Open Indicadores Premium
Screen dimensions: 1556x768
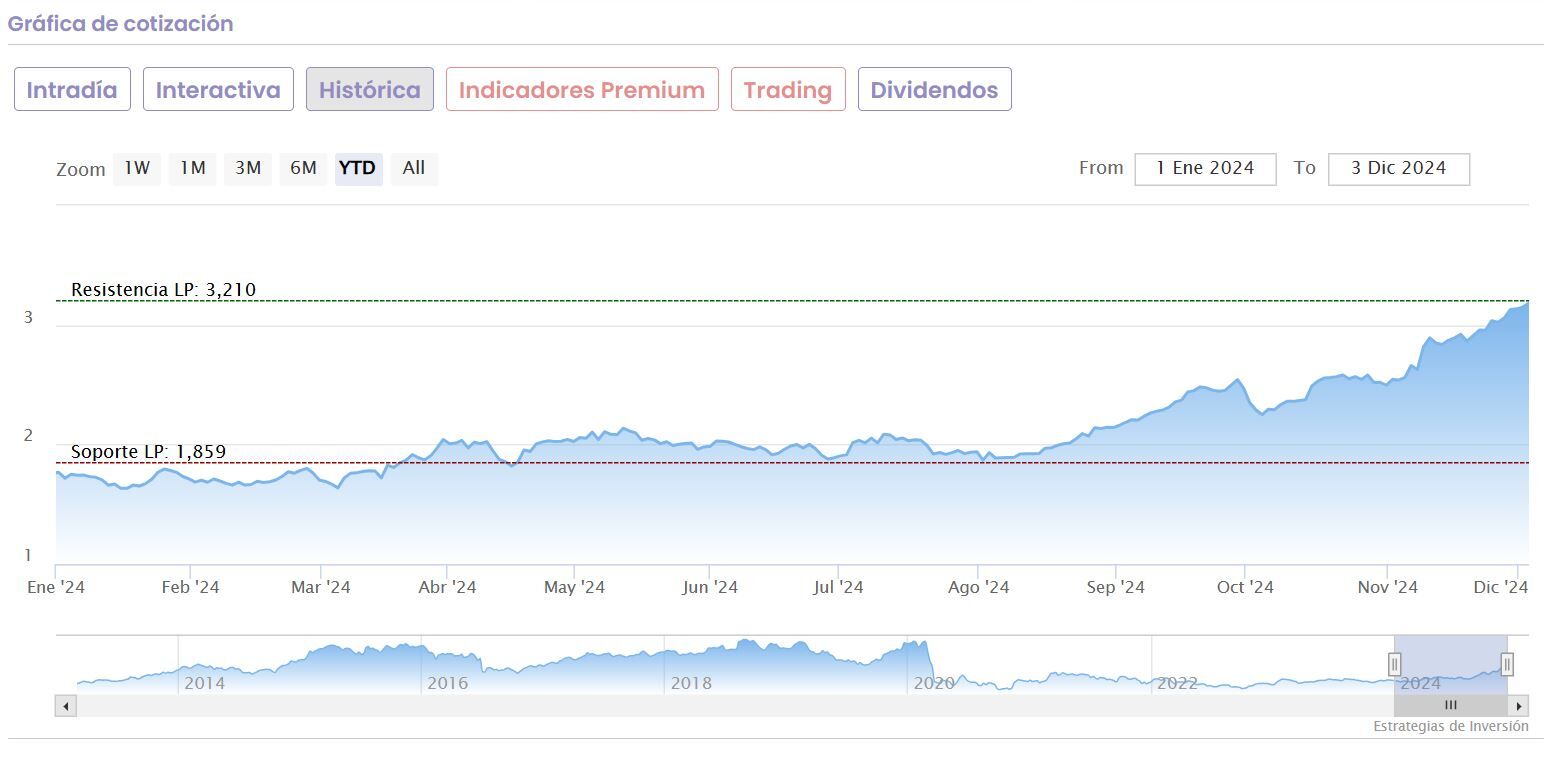point(582,90)
